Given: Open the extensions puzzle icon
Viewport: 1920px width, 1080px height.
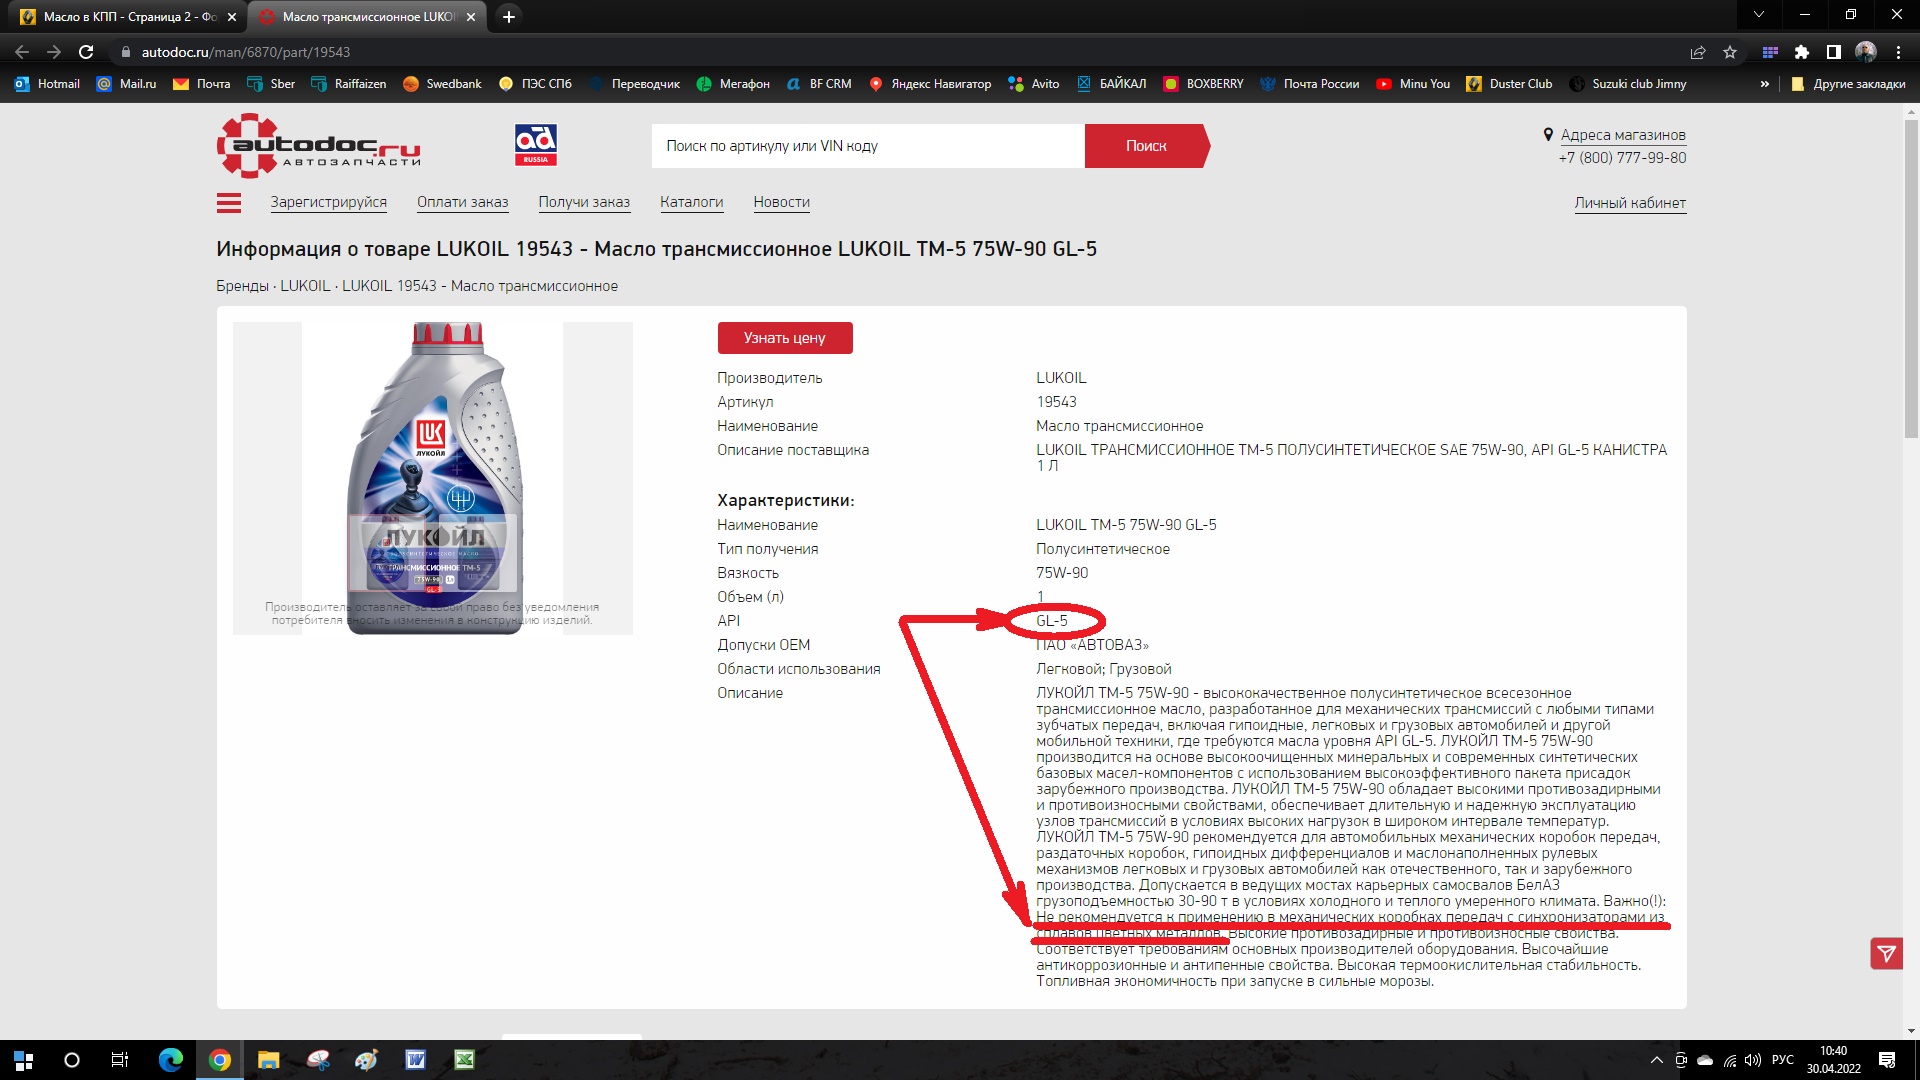Looking at the screenshot, I should coord(1802,52).
